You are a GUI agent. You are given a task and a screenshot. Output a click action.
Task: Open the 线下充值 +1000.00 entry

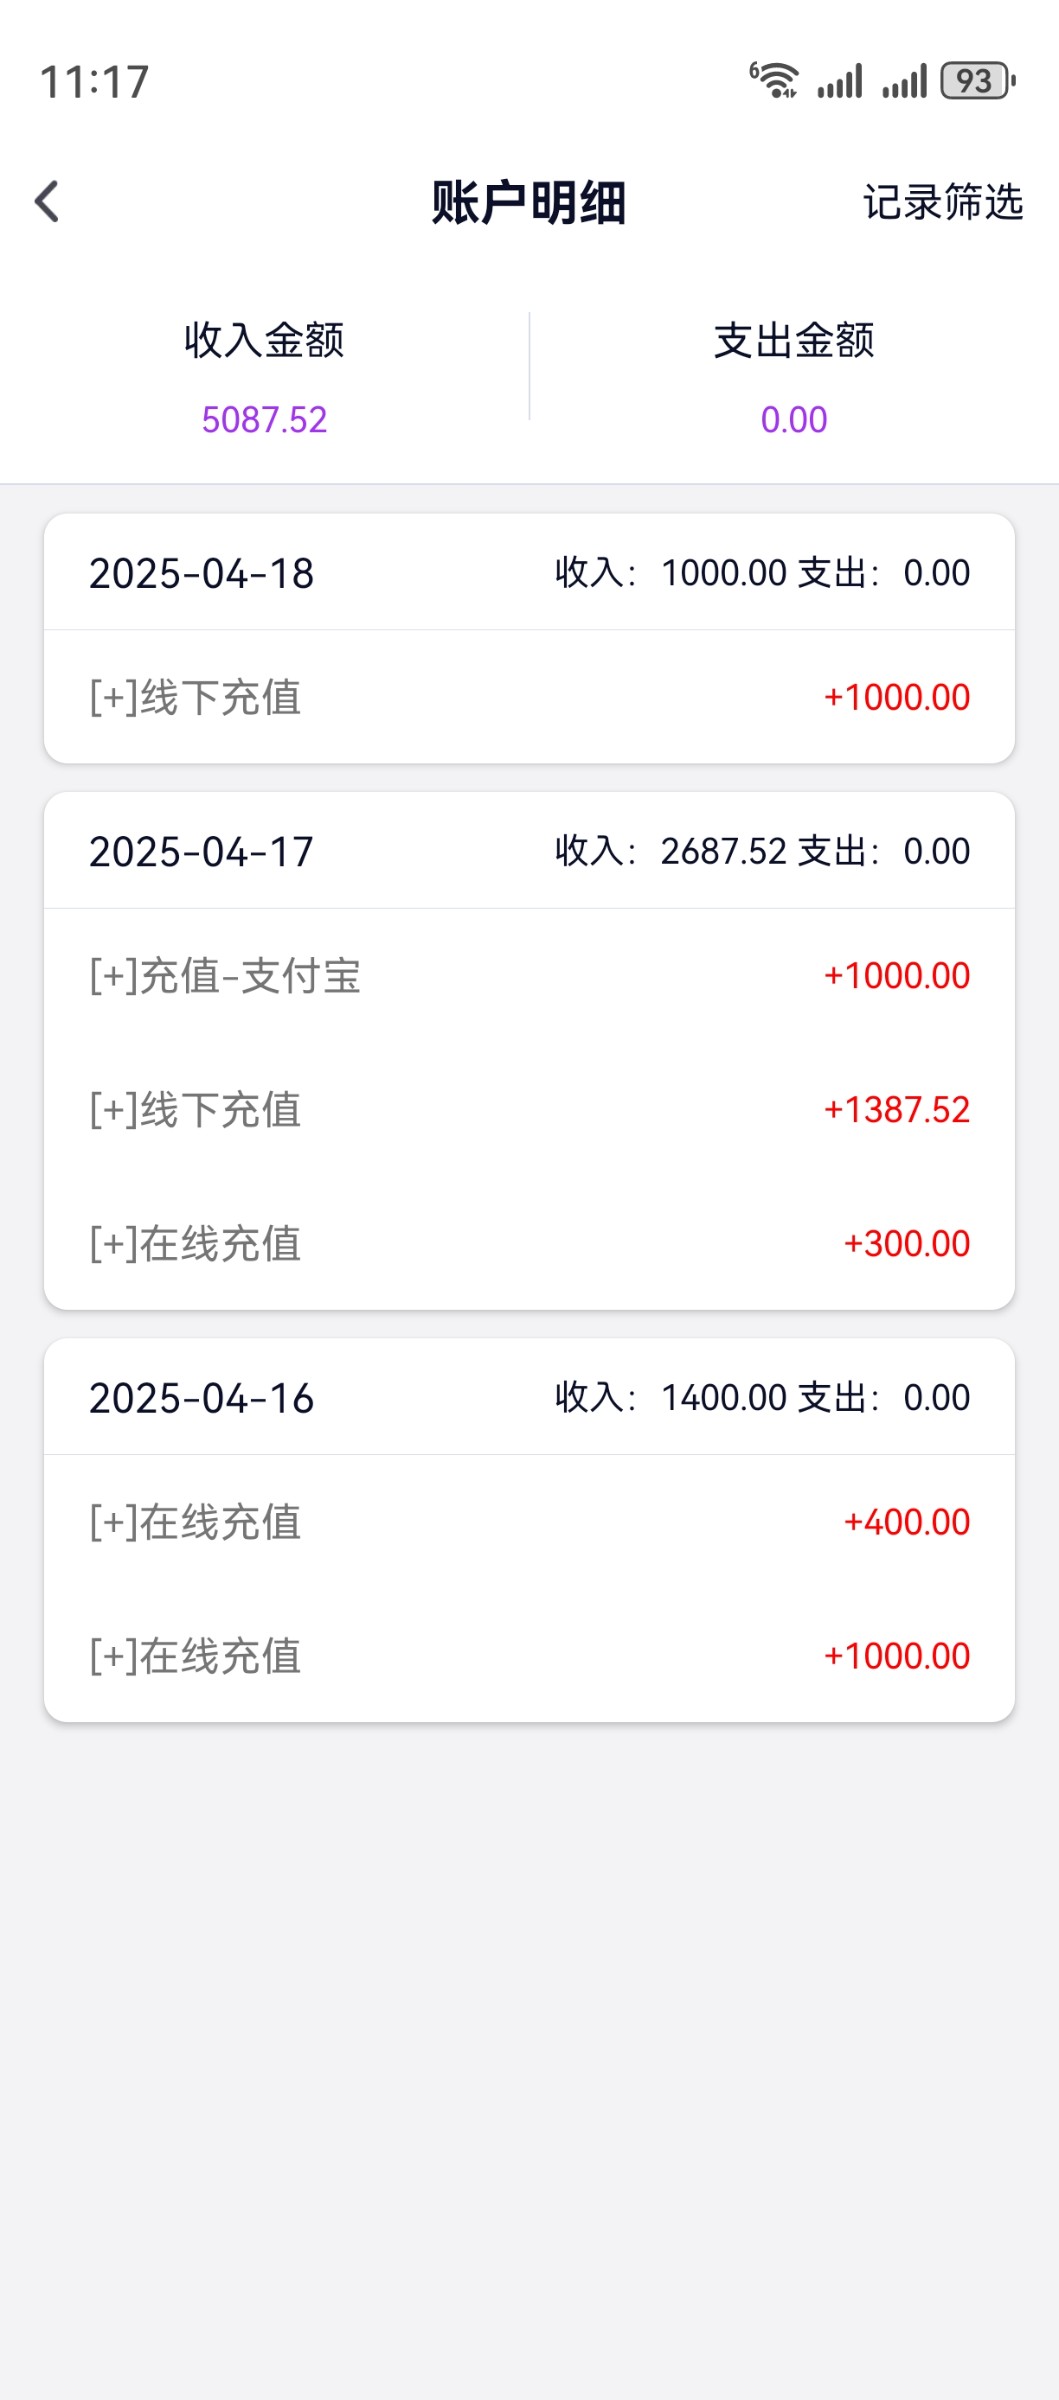click(x=529, y=697)
